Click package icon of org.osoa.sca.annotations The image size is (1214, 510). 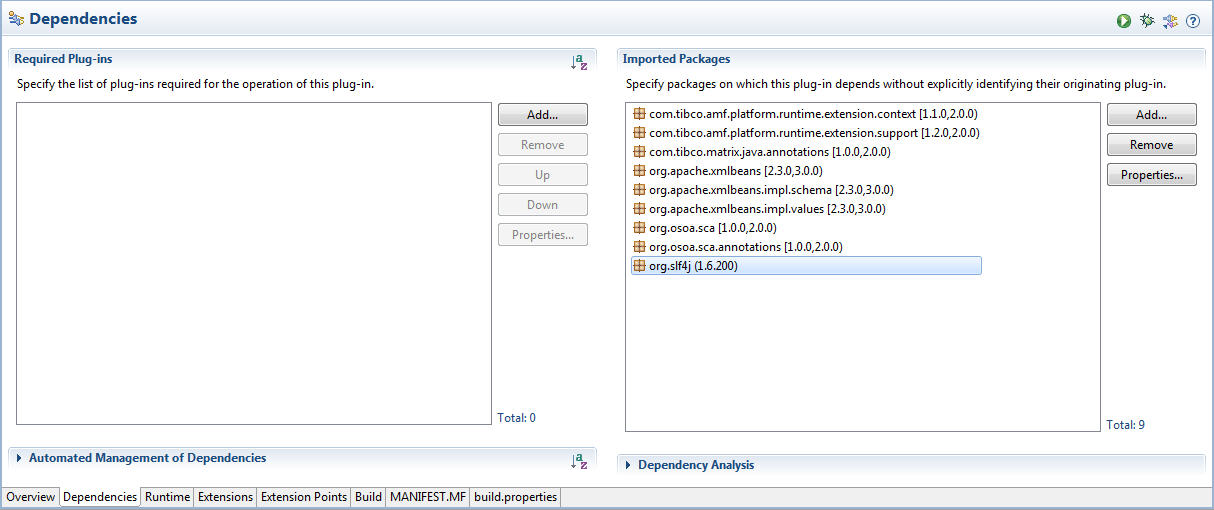[640, 247]
